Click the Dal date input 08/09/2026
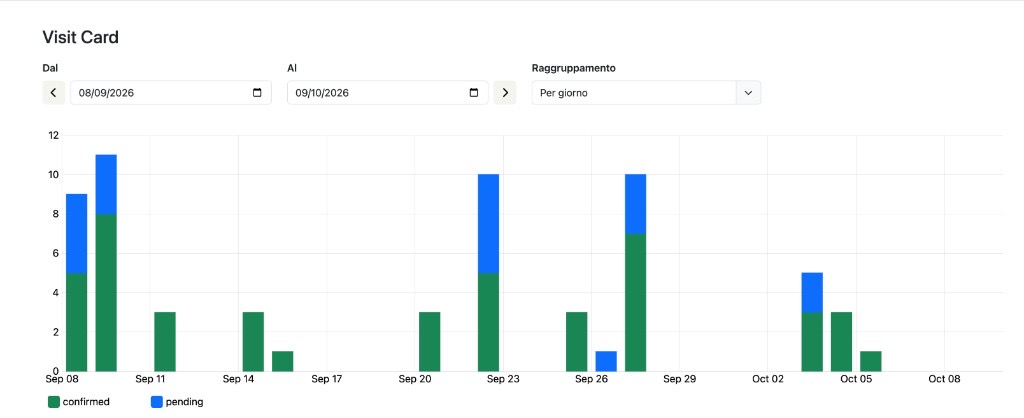 (x=171, y=93)
